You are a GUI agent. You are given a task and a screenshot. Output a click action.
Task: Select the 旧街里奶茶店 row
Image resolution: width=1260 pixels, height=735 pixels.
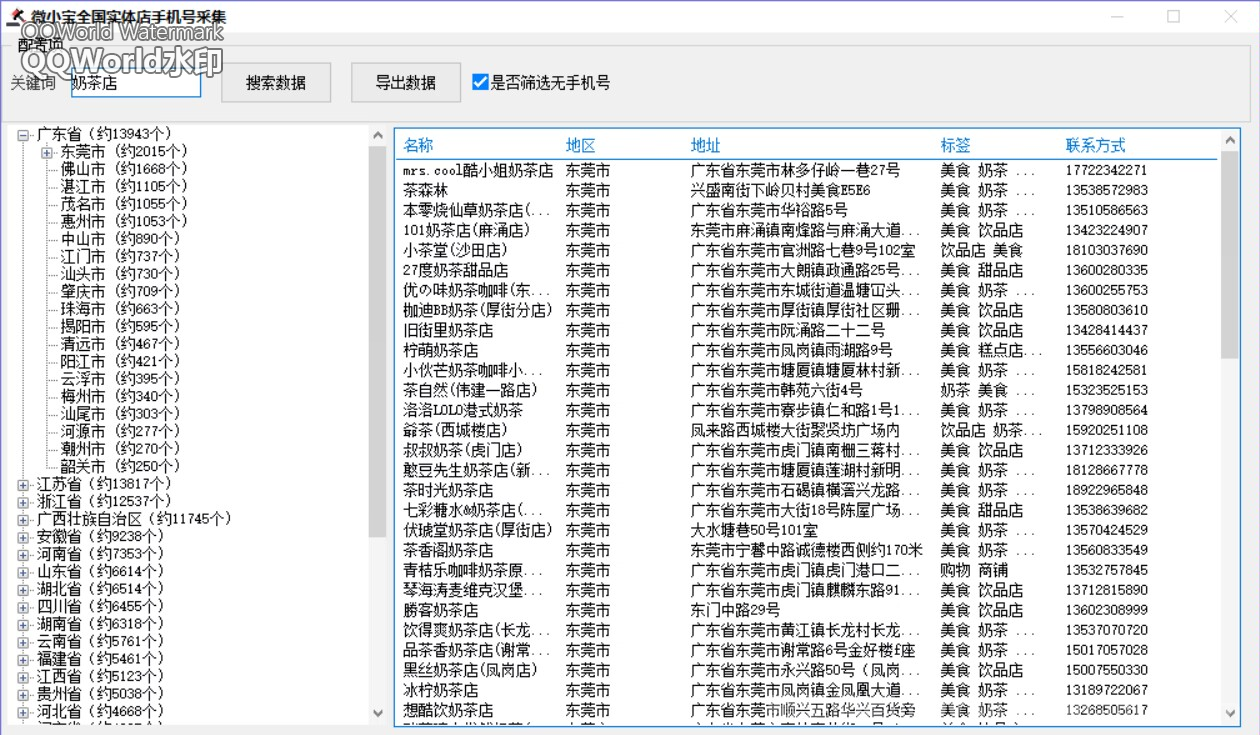(808, 330)
